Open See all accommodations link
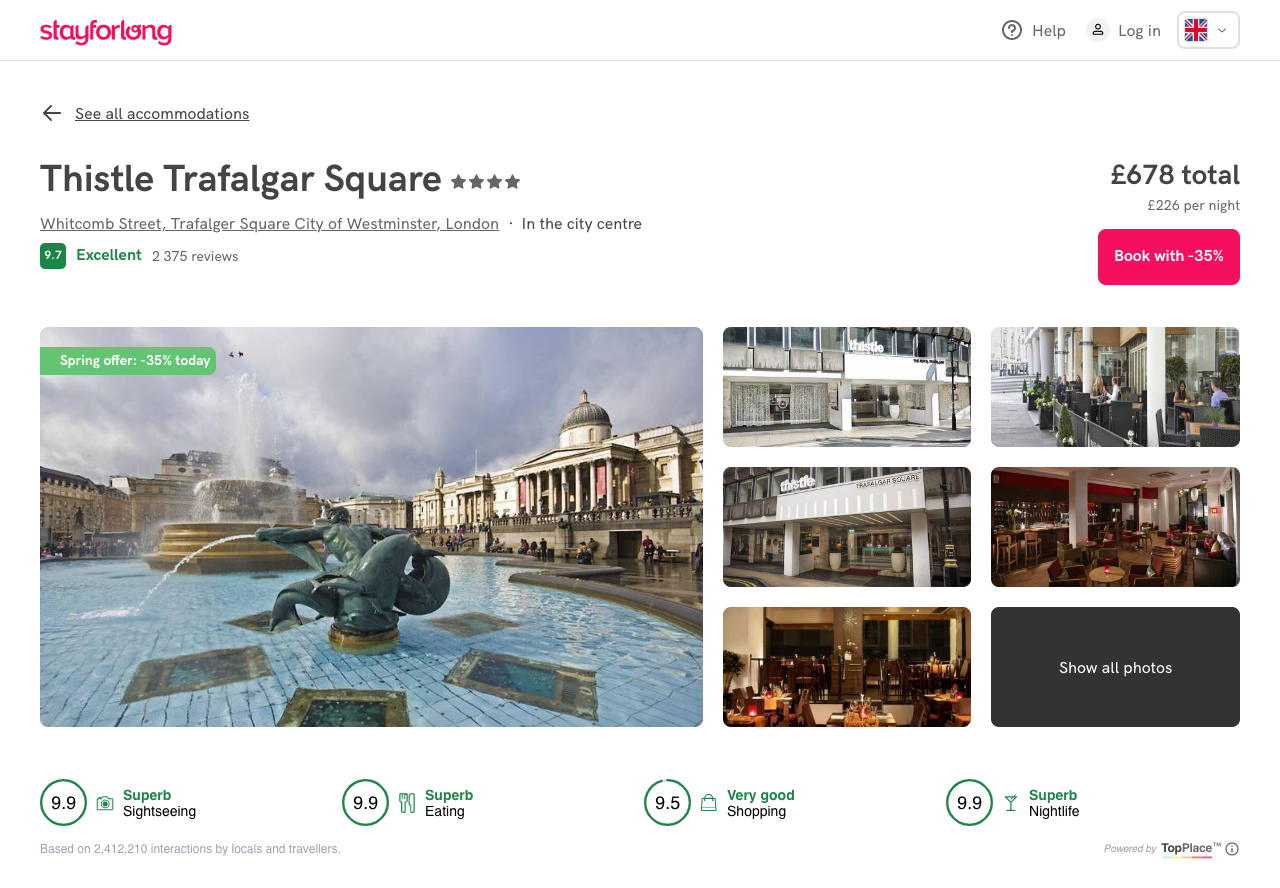 (162, 114)
